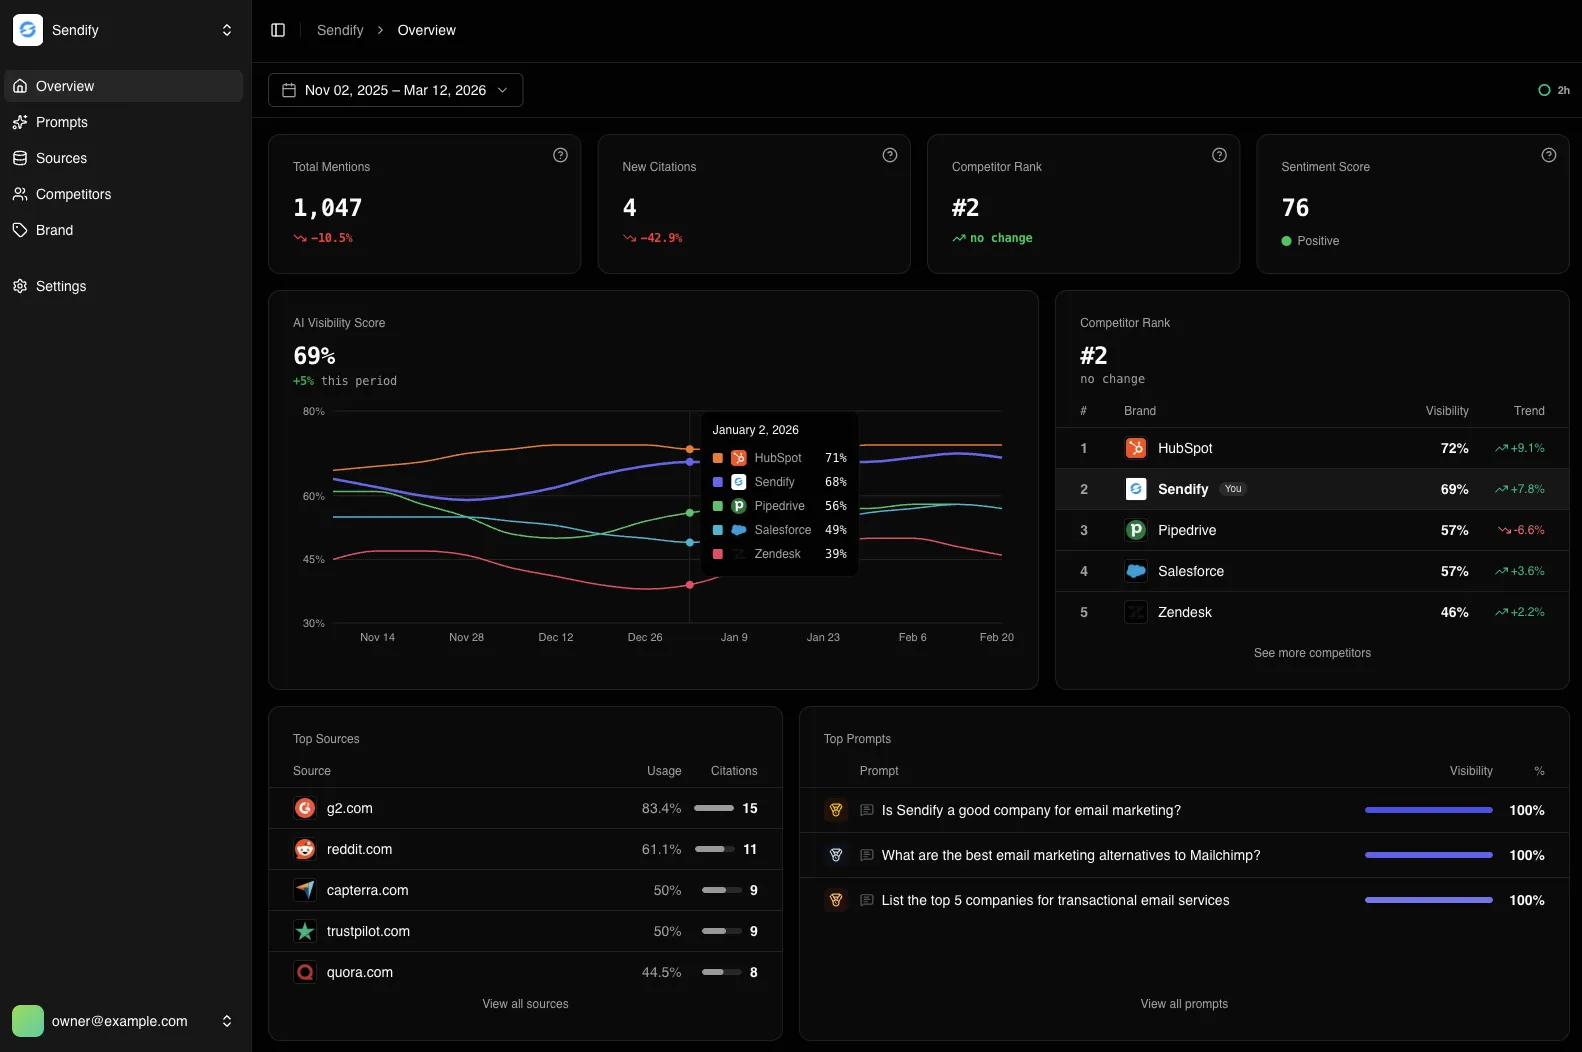Click the Competitor Rank card help icon
This screenshot has height=1052, width=1582.
pyautogui.click(x=1219, y=155)
